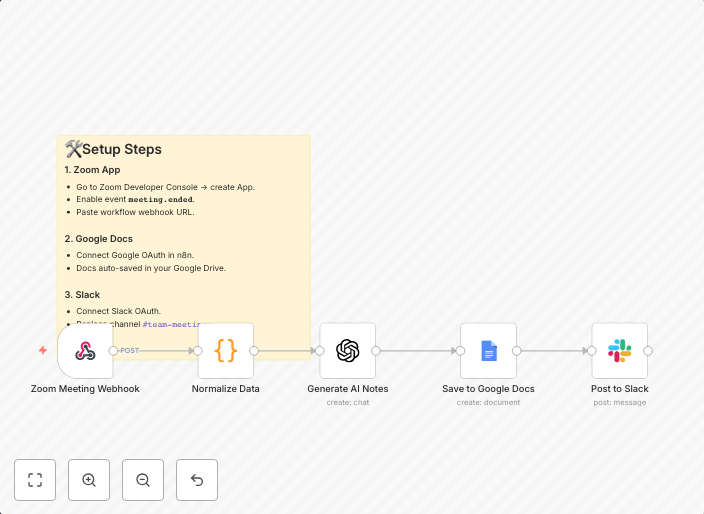The image size is (704, 514).
Task: Click the 'Connect Google OAuth in n8n' line
Action: 135,255
